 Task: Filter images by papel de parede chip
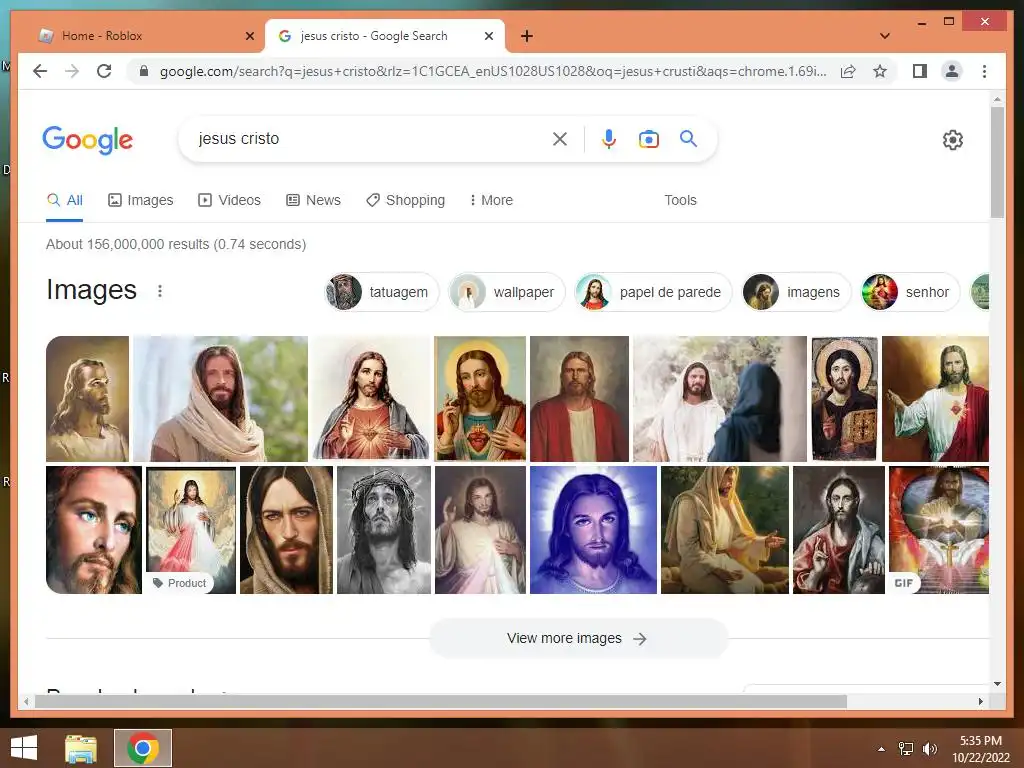pyautogui.click(x=653, y=292)
